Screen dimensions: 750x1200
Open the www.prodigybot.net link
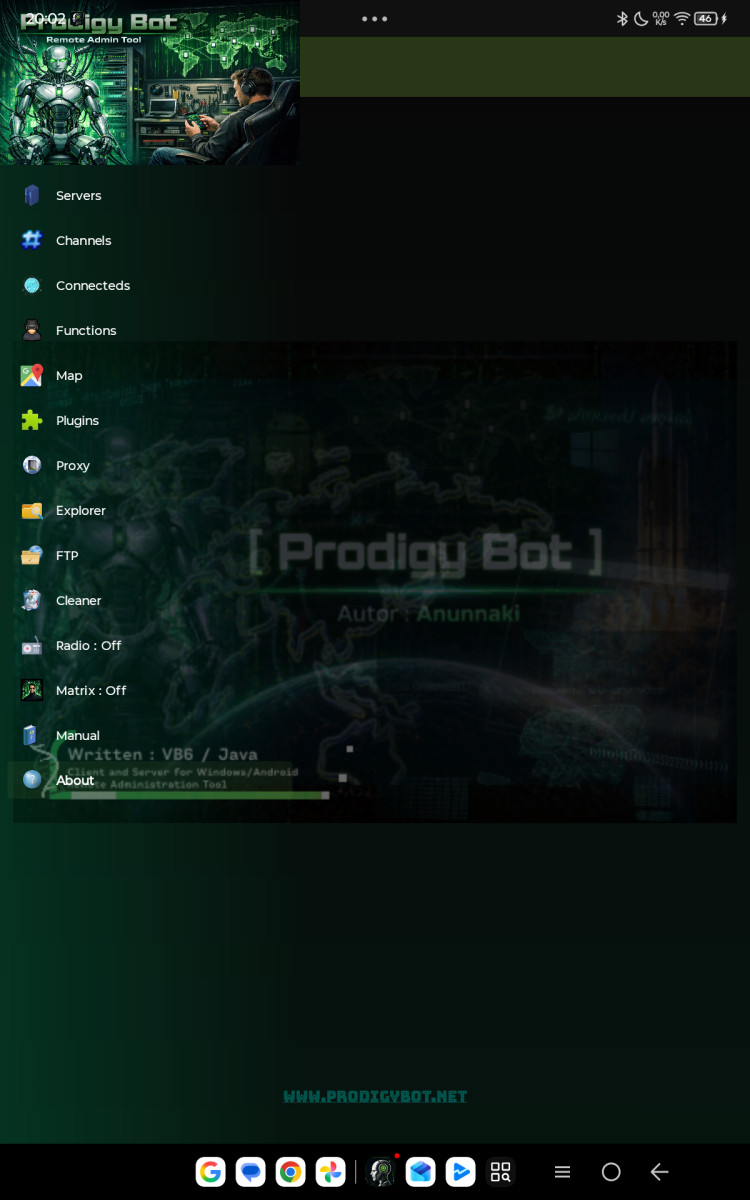(375, 1096)
